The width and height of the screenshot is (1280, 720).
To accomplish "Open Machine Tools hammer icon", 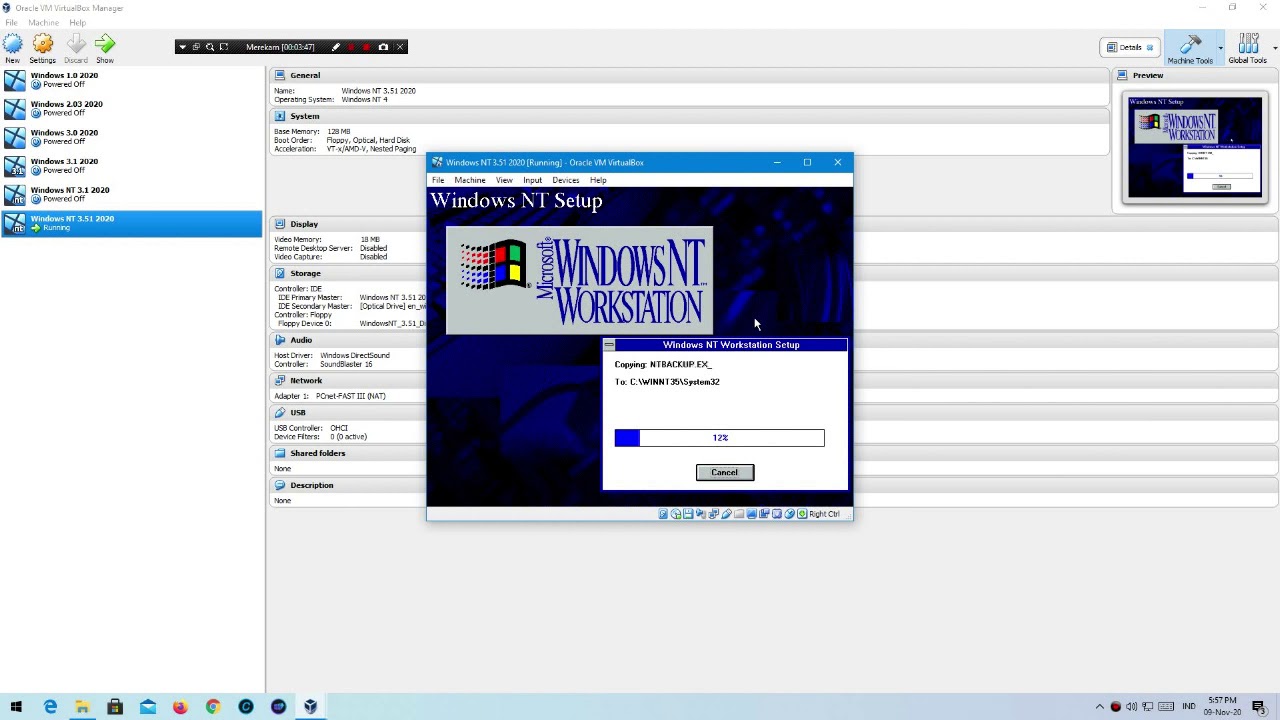I will tap(1190, 44).
